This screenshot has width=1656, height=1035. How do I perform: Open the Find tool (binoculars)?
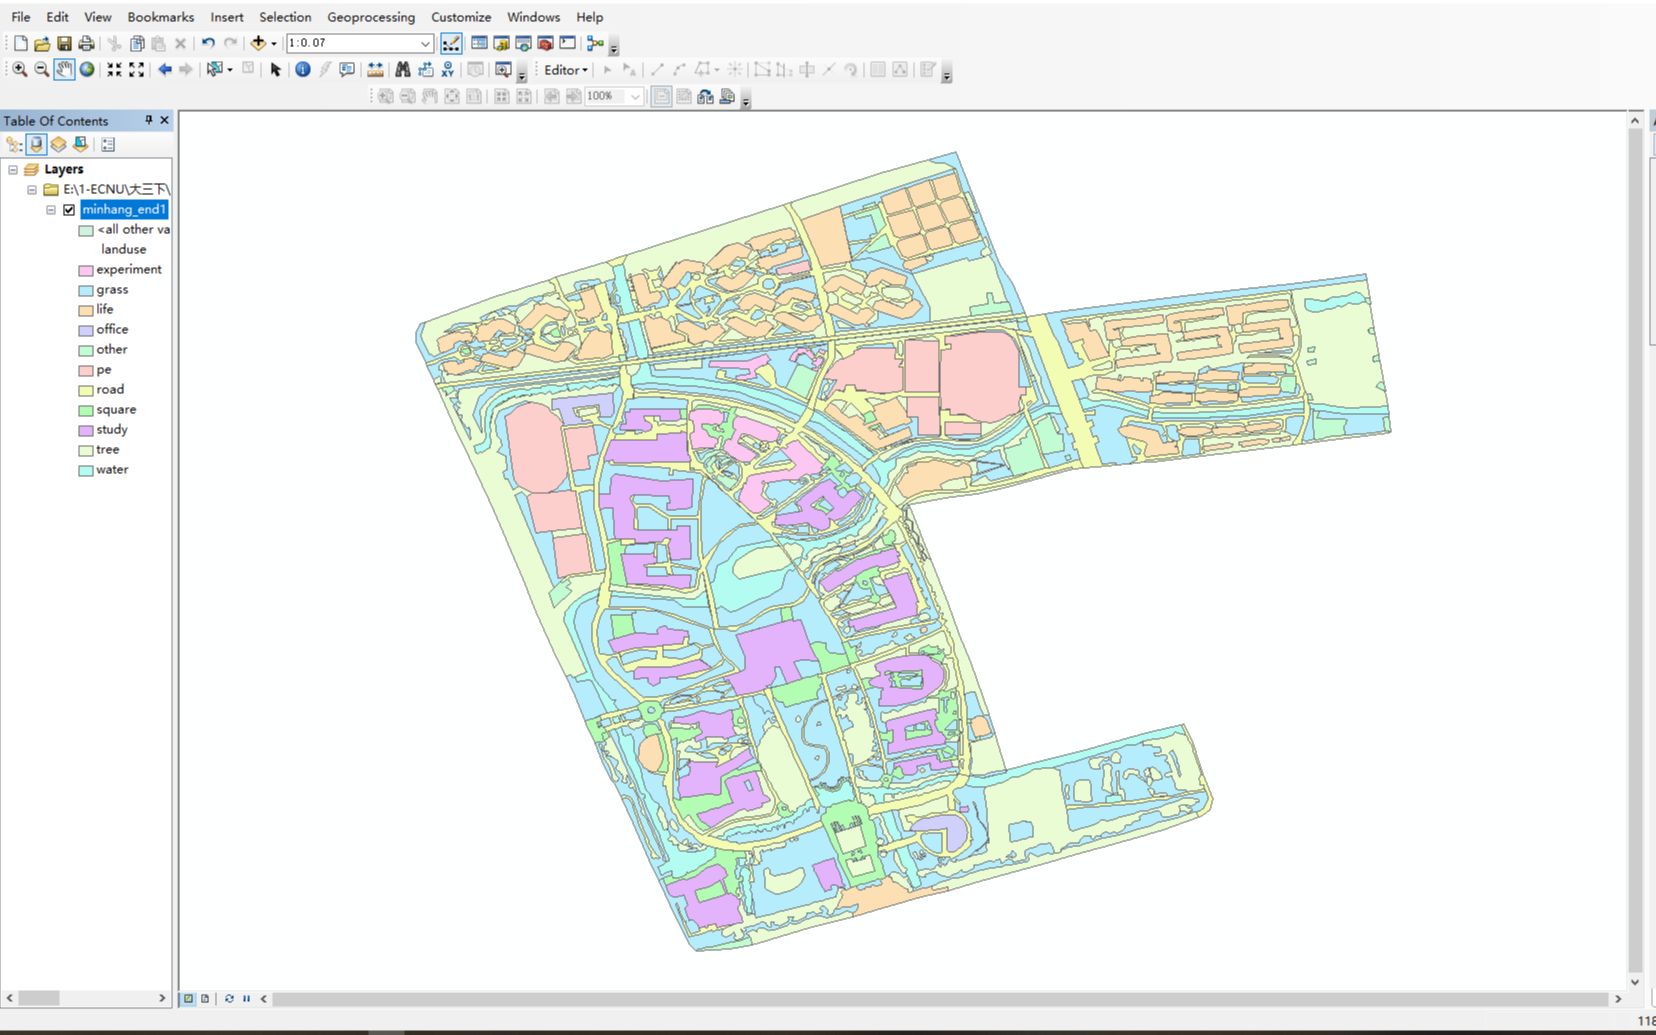point(403,69)
